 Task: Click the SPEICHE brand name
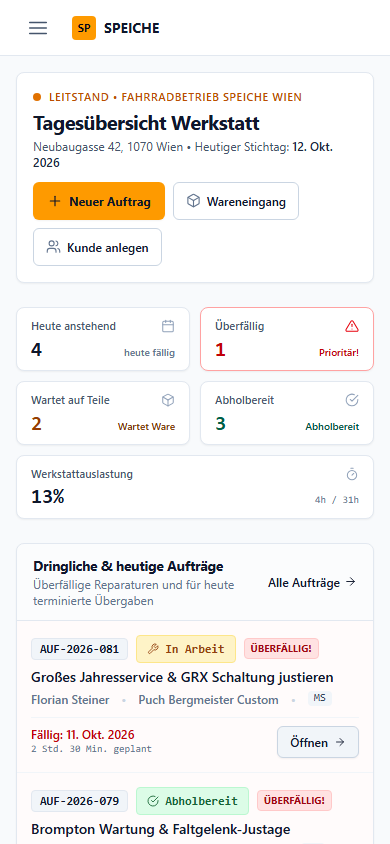132,28
